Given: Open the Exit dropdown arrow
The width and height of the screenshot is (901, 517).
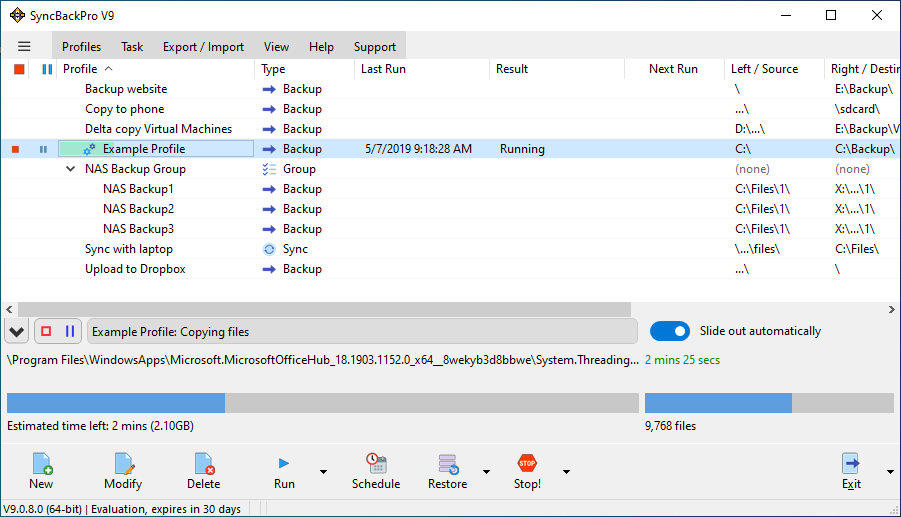Looking at the screenshot, I should tap(890, 472).
